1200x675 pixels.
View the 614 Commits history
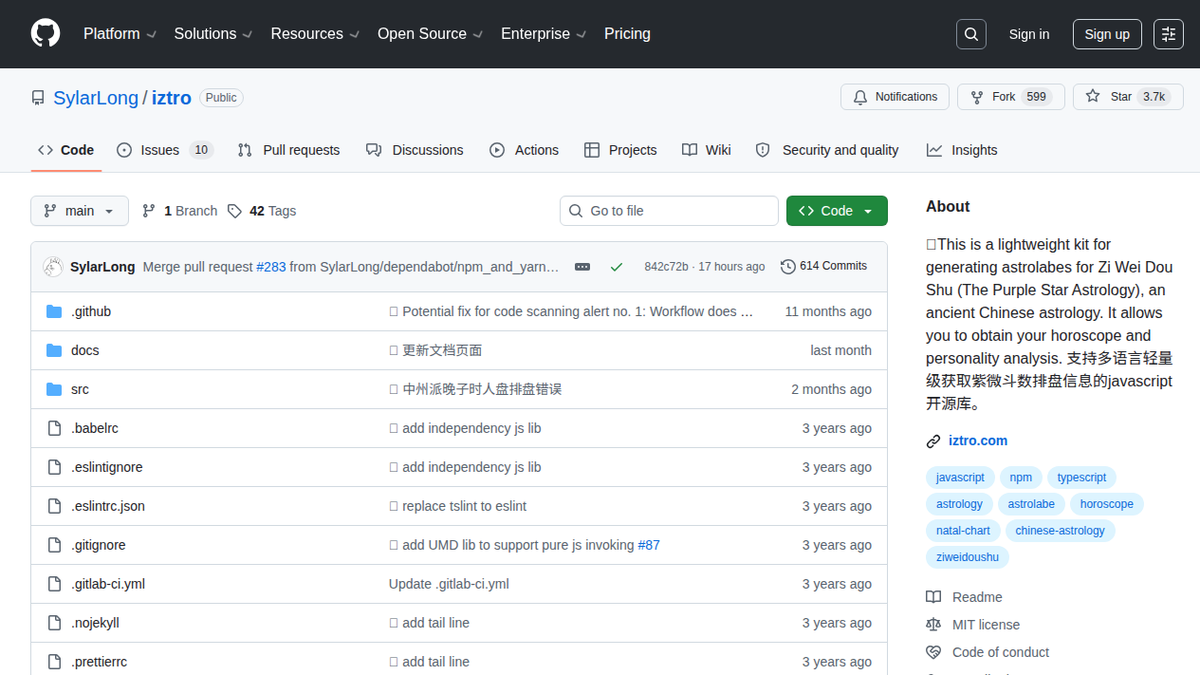click(x=823, y=266)
